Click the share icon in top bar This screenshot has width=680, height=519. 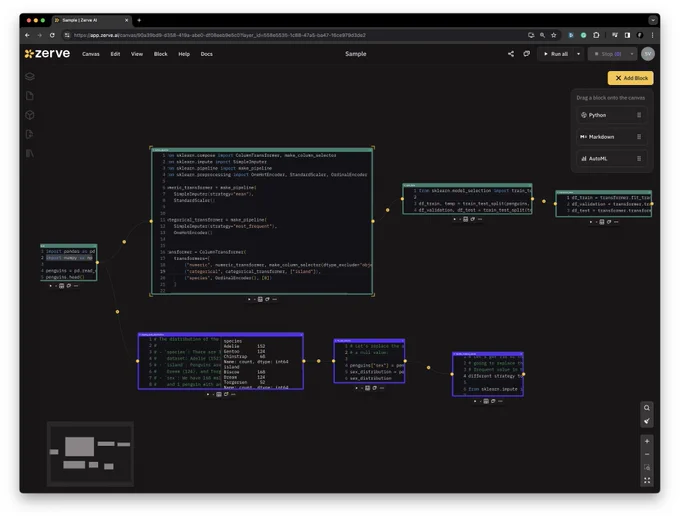coord(511,54)
